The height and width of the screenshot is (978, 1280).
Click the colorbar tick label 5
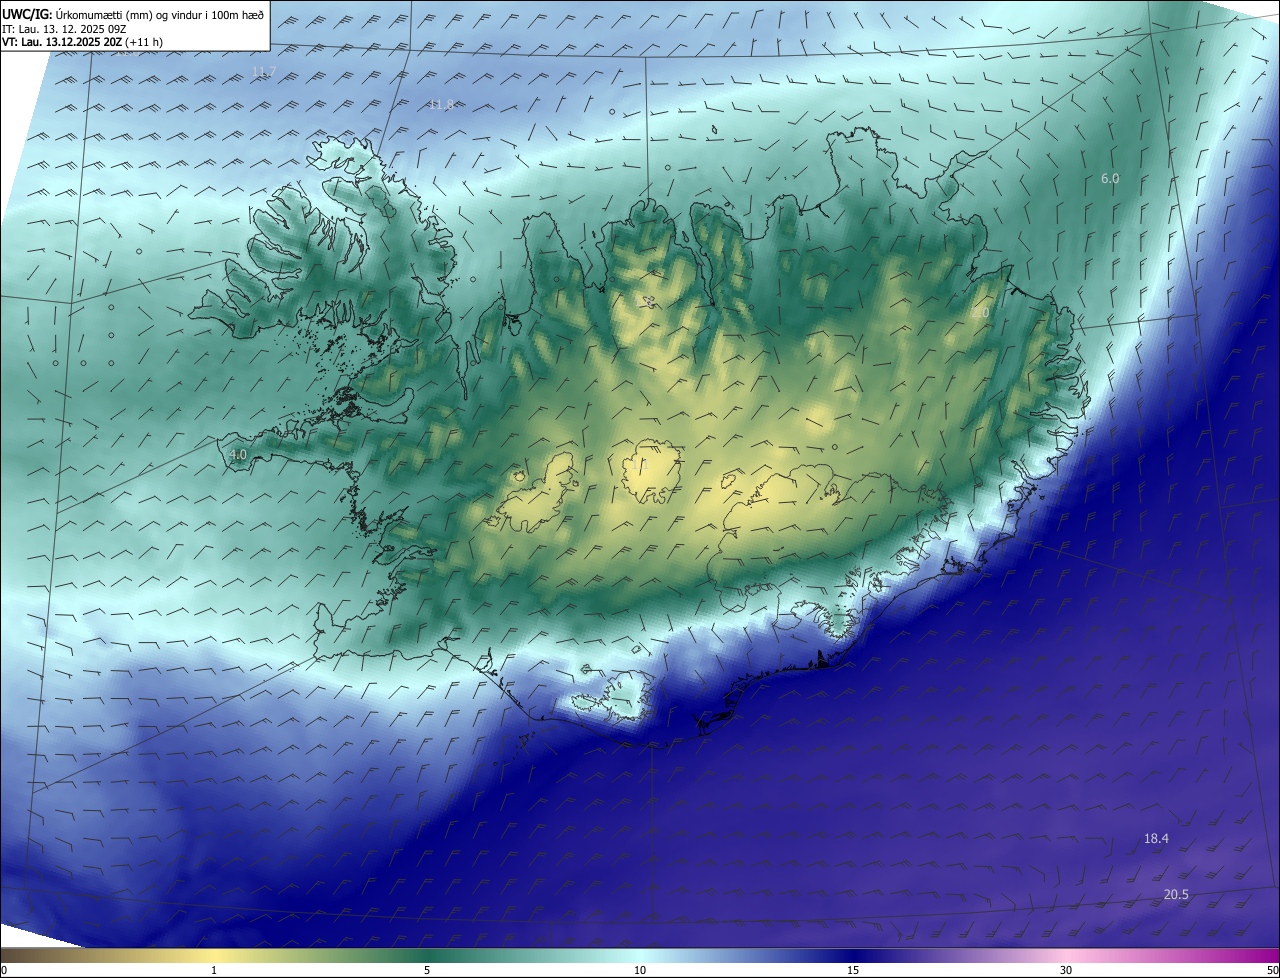coord(427,970)
